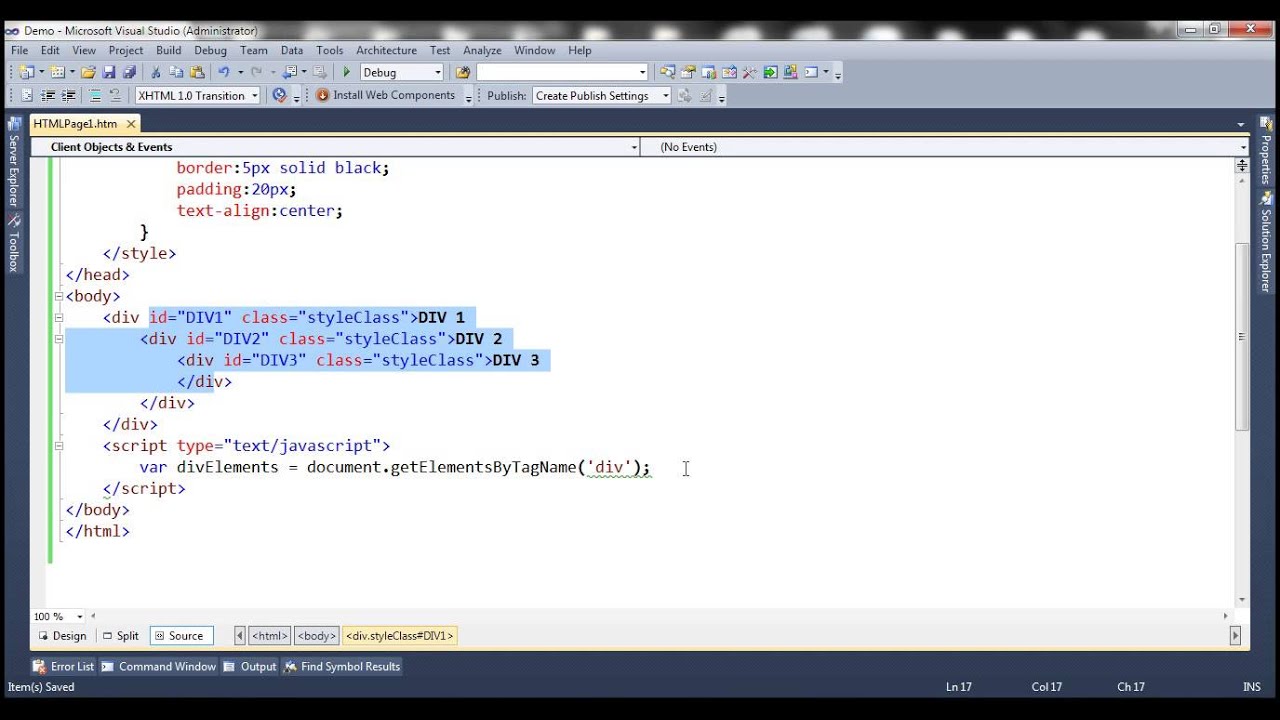Open Solution Explorer from toolbar icon

click(667, 72)
